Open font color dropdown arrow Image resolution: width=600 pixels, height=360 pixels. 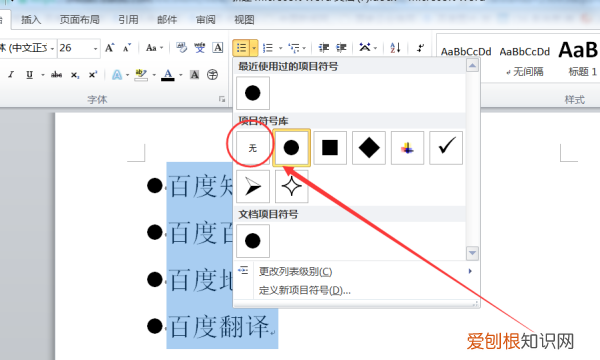click(181, 75)
